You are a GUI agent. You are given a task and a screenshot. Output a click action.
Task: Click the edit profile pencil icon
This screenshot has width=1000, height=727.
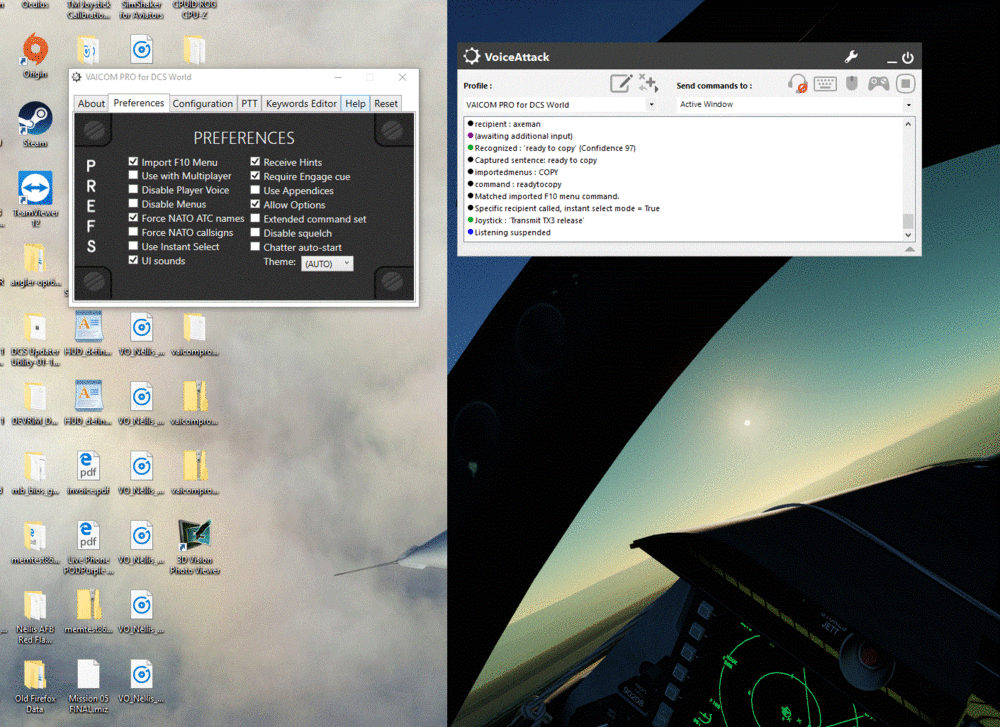click(x=621, y=84)
